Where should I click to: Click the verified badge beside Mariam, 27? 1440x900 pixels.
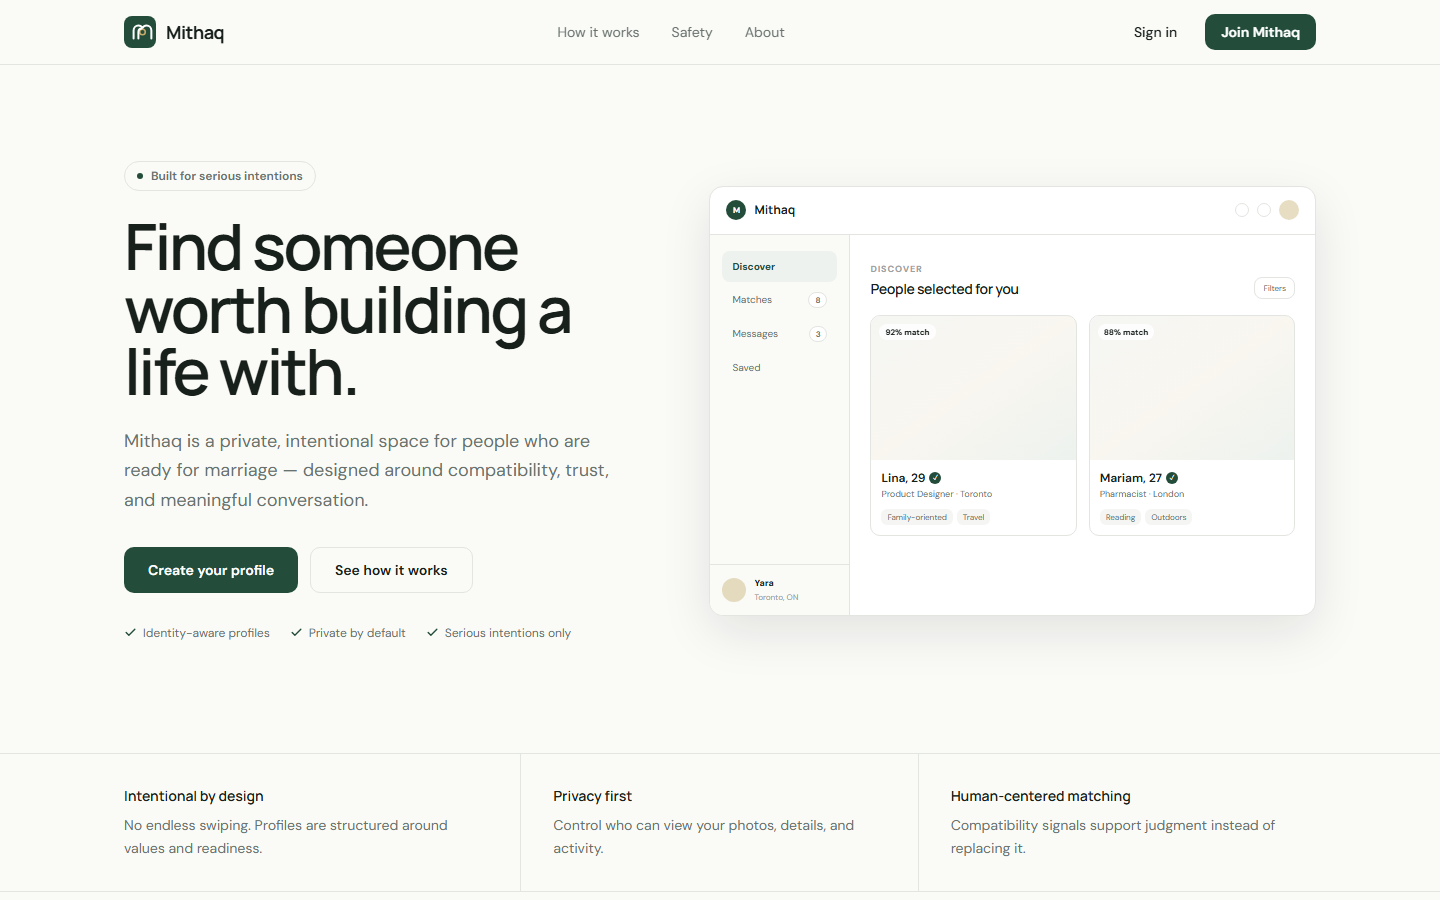(1172, 478)
